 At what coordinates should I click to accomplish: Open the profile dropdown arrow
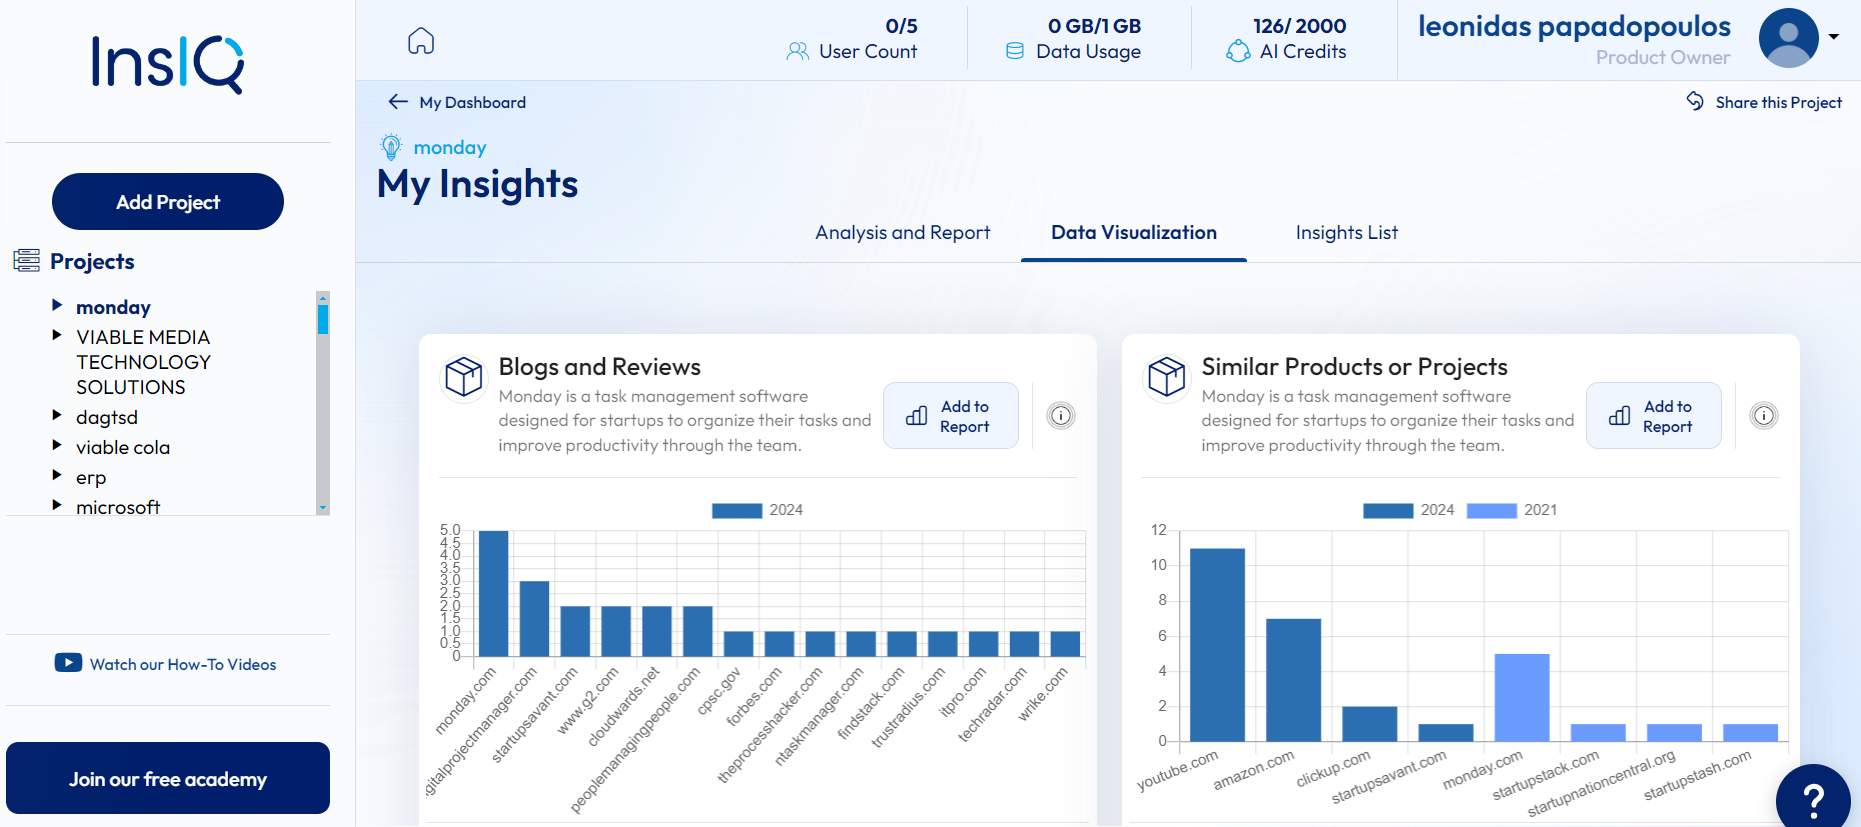click(x=1834, y=37)
